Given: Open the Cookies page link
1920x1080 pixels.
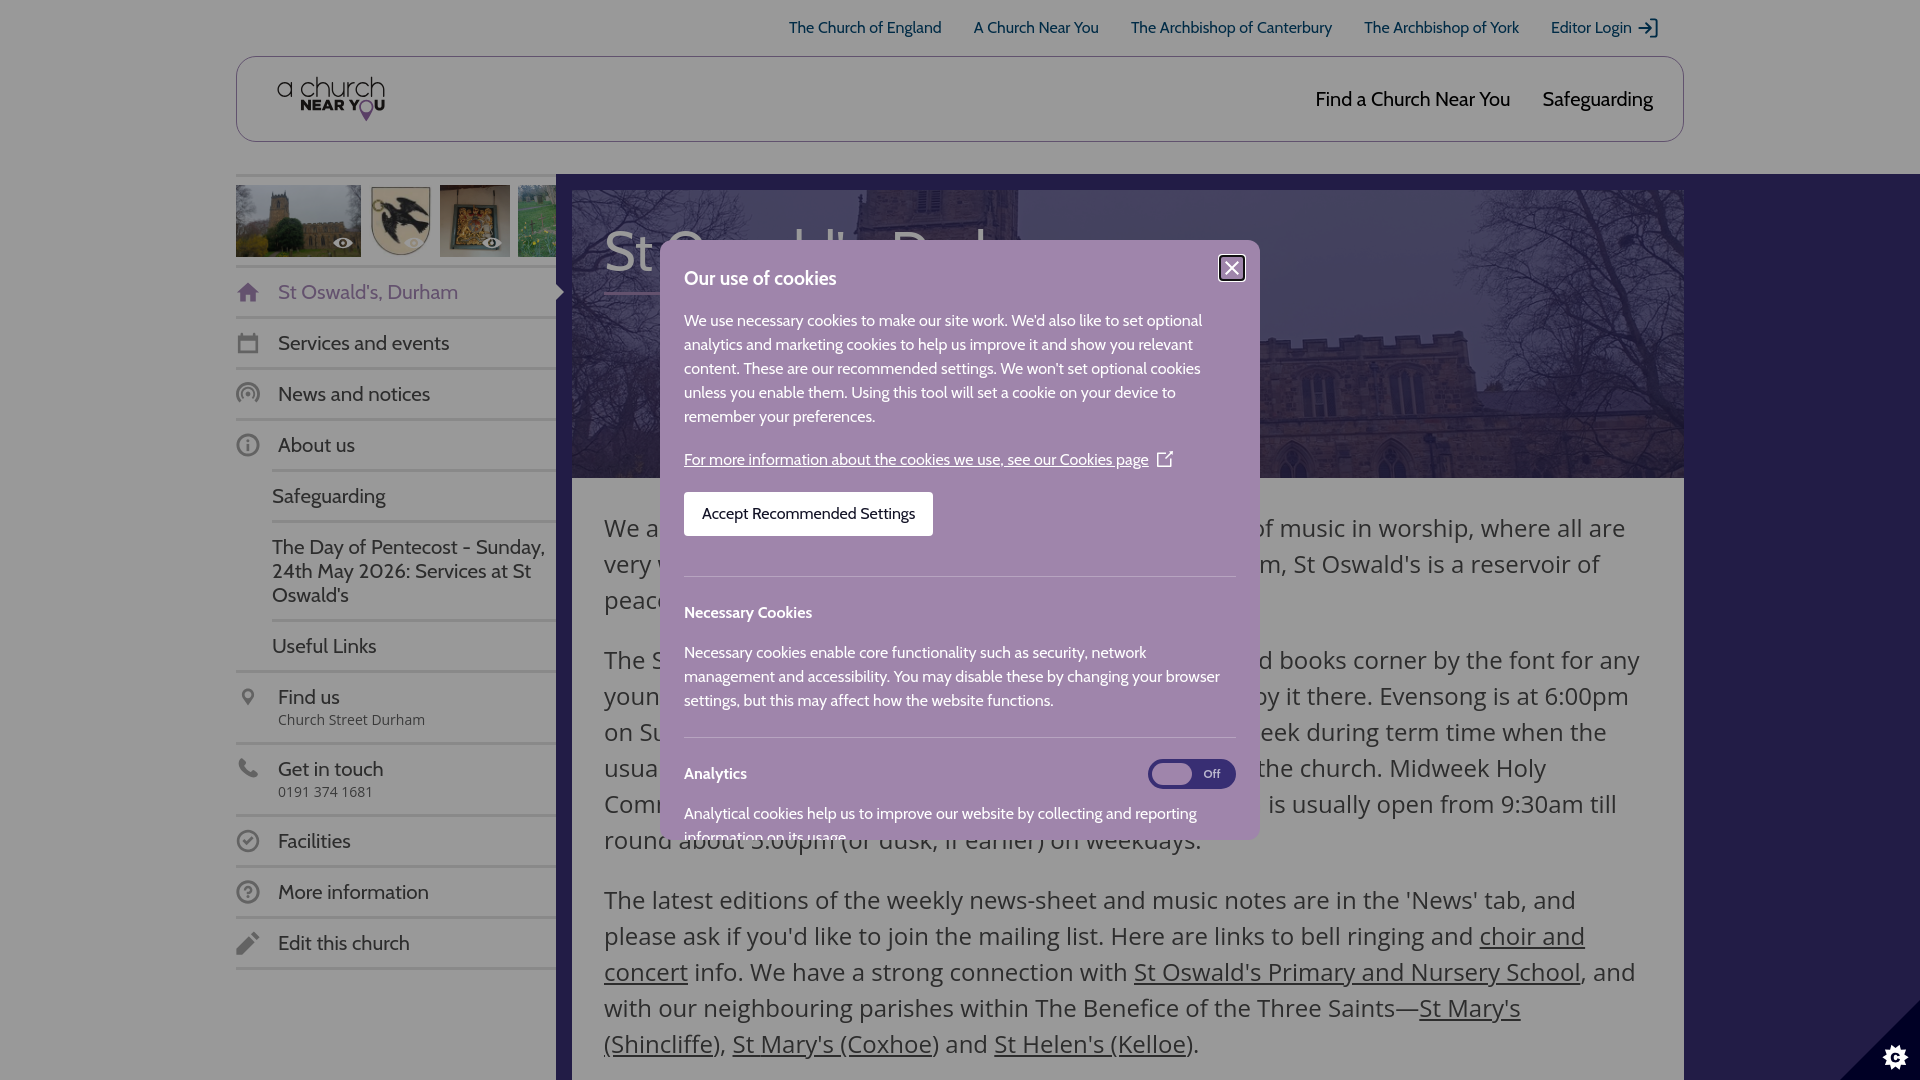Looking at the screenshot, I should coord(916,460).
